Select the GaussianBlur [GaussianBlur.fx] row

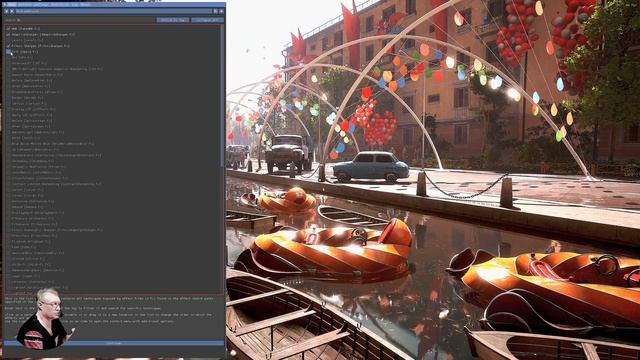[x=38, y=253]
